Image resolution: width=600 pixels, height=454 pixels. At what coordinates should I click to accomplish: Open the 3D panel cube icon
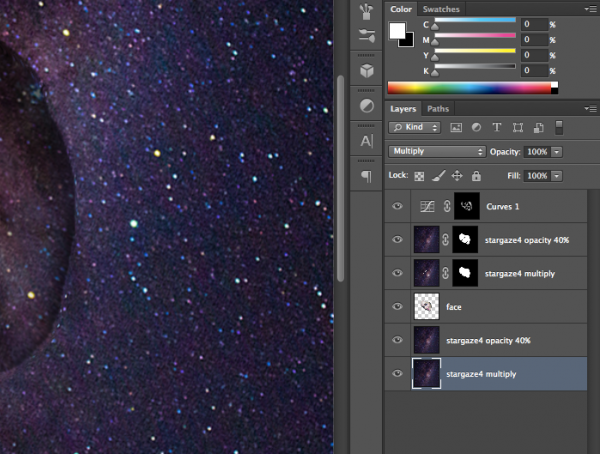click(366, 72)
